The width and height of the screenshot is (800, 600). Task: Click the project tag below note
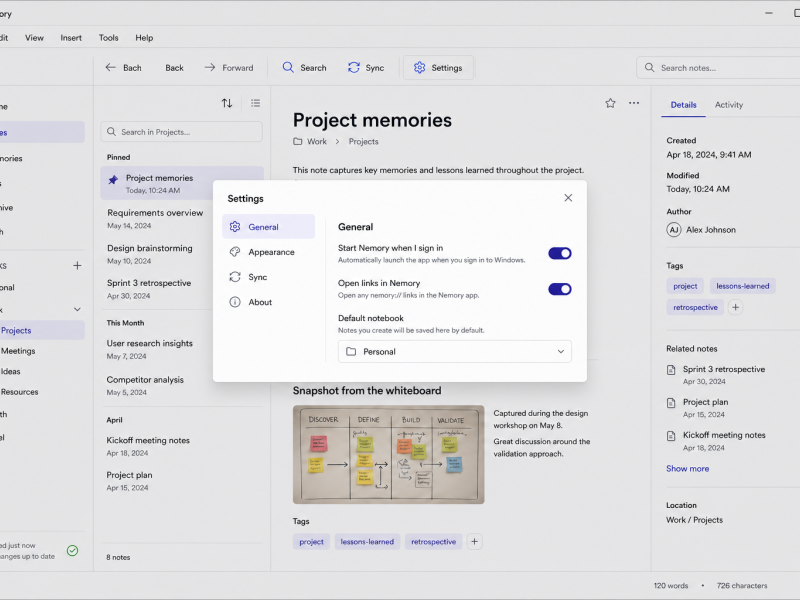tap(311, 541)
